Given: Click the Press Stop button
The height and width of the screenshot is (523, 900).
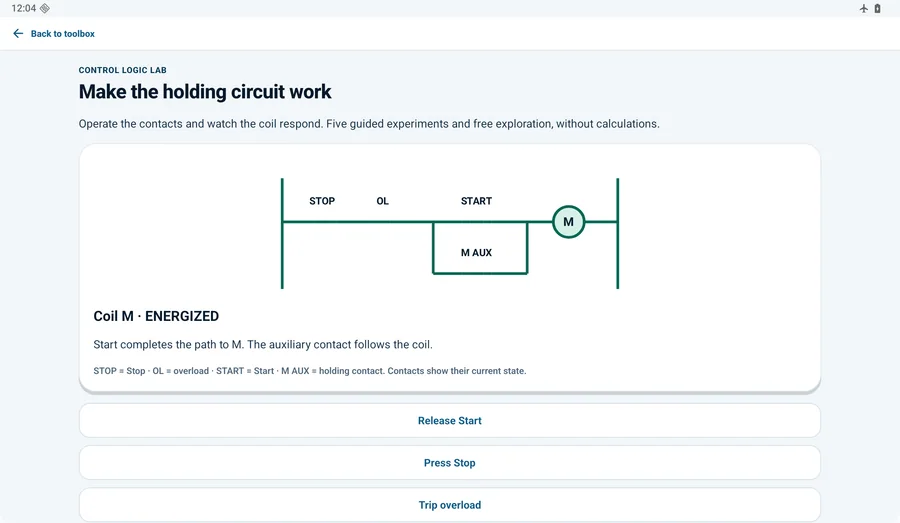Looking at the screenshot, I should pyautogui.click(x=449, y=463).
